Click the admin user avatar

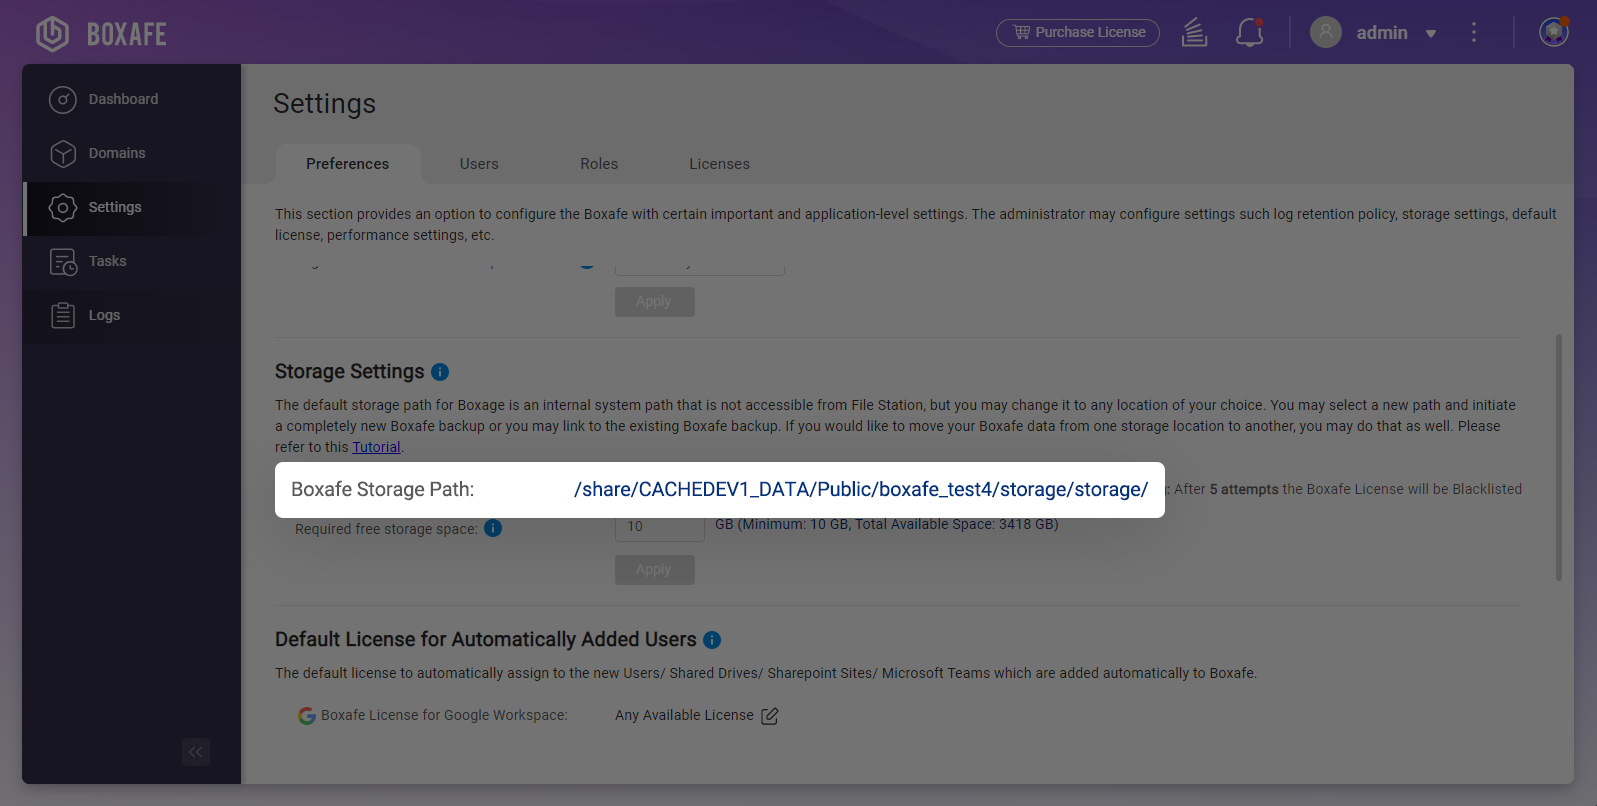tap(1325, 33)
